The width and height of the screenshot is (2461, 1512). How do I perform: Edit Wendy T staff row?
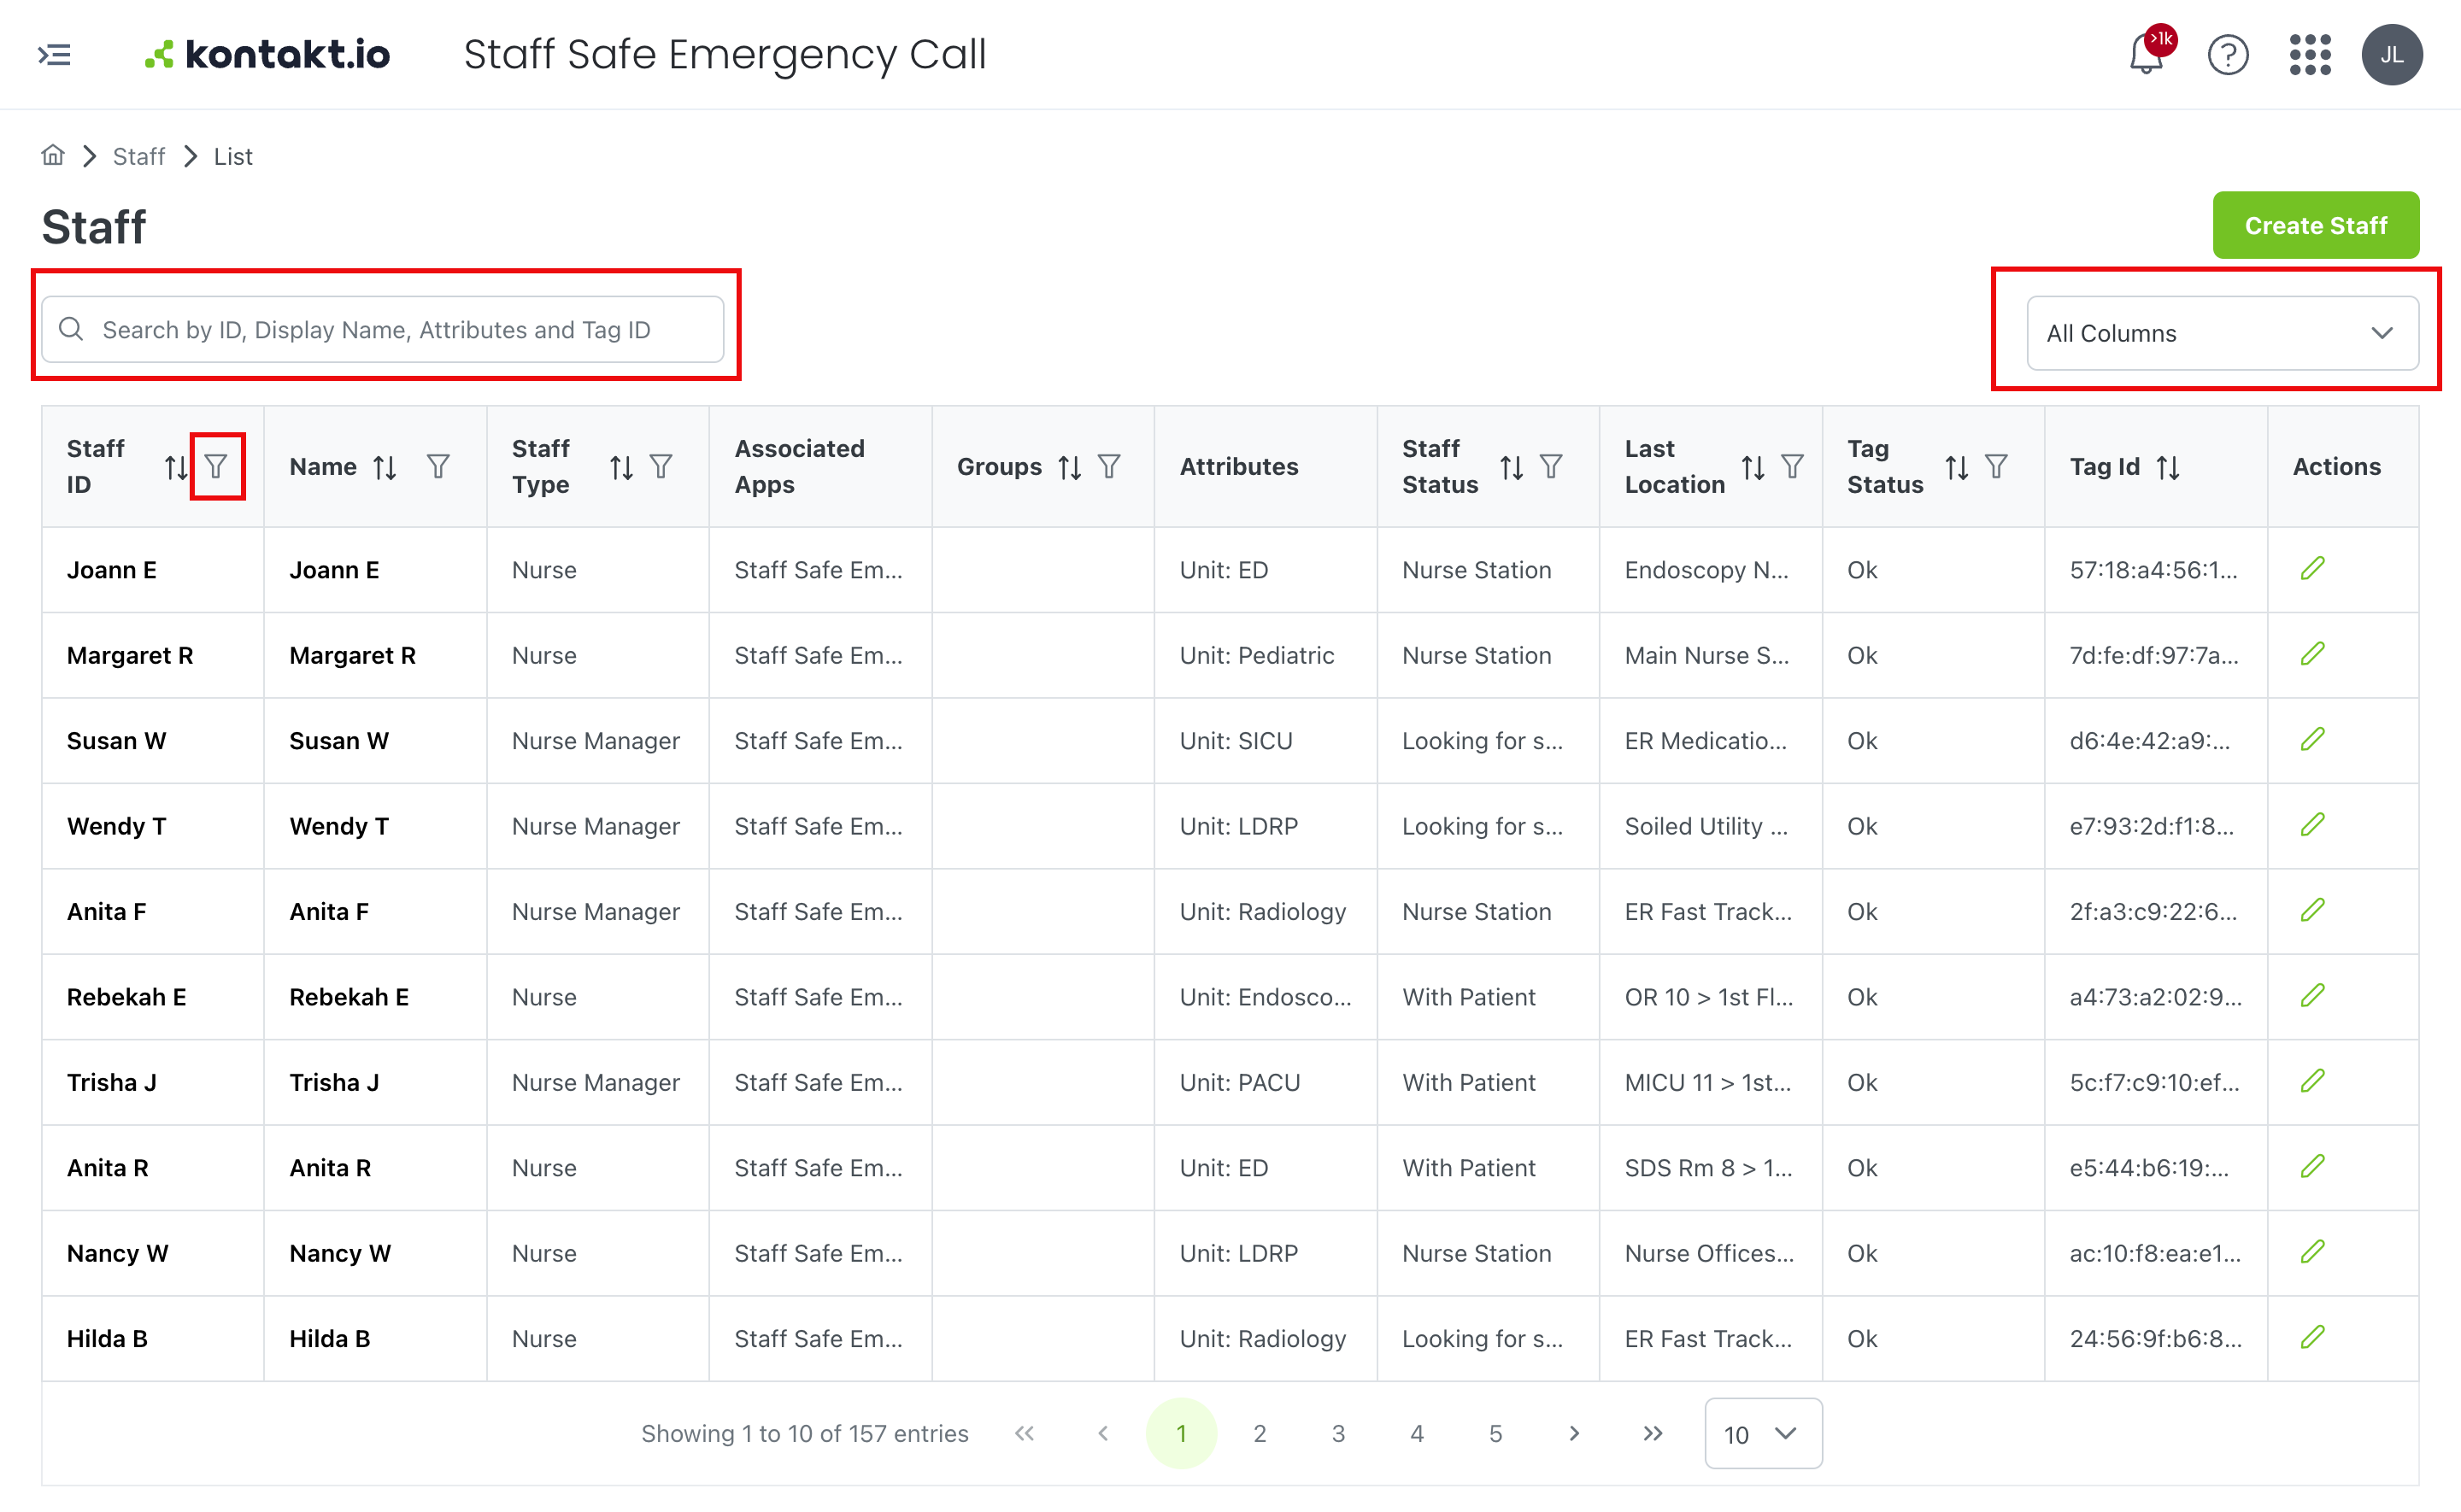2313,825
